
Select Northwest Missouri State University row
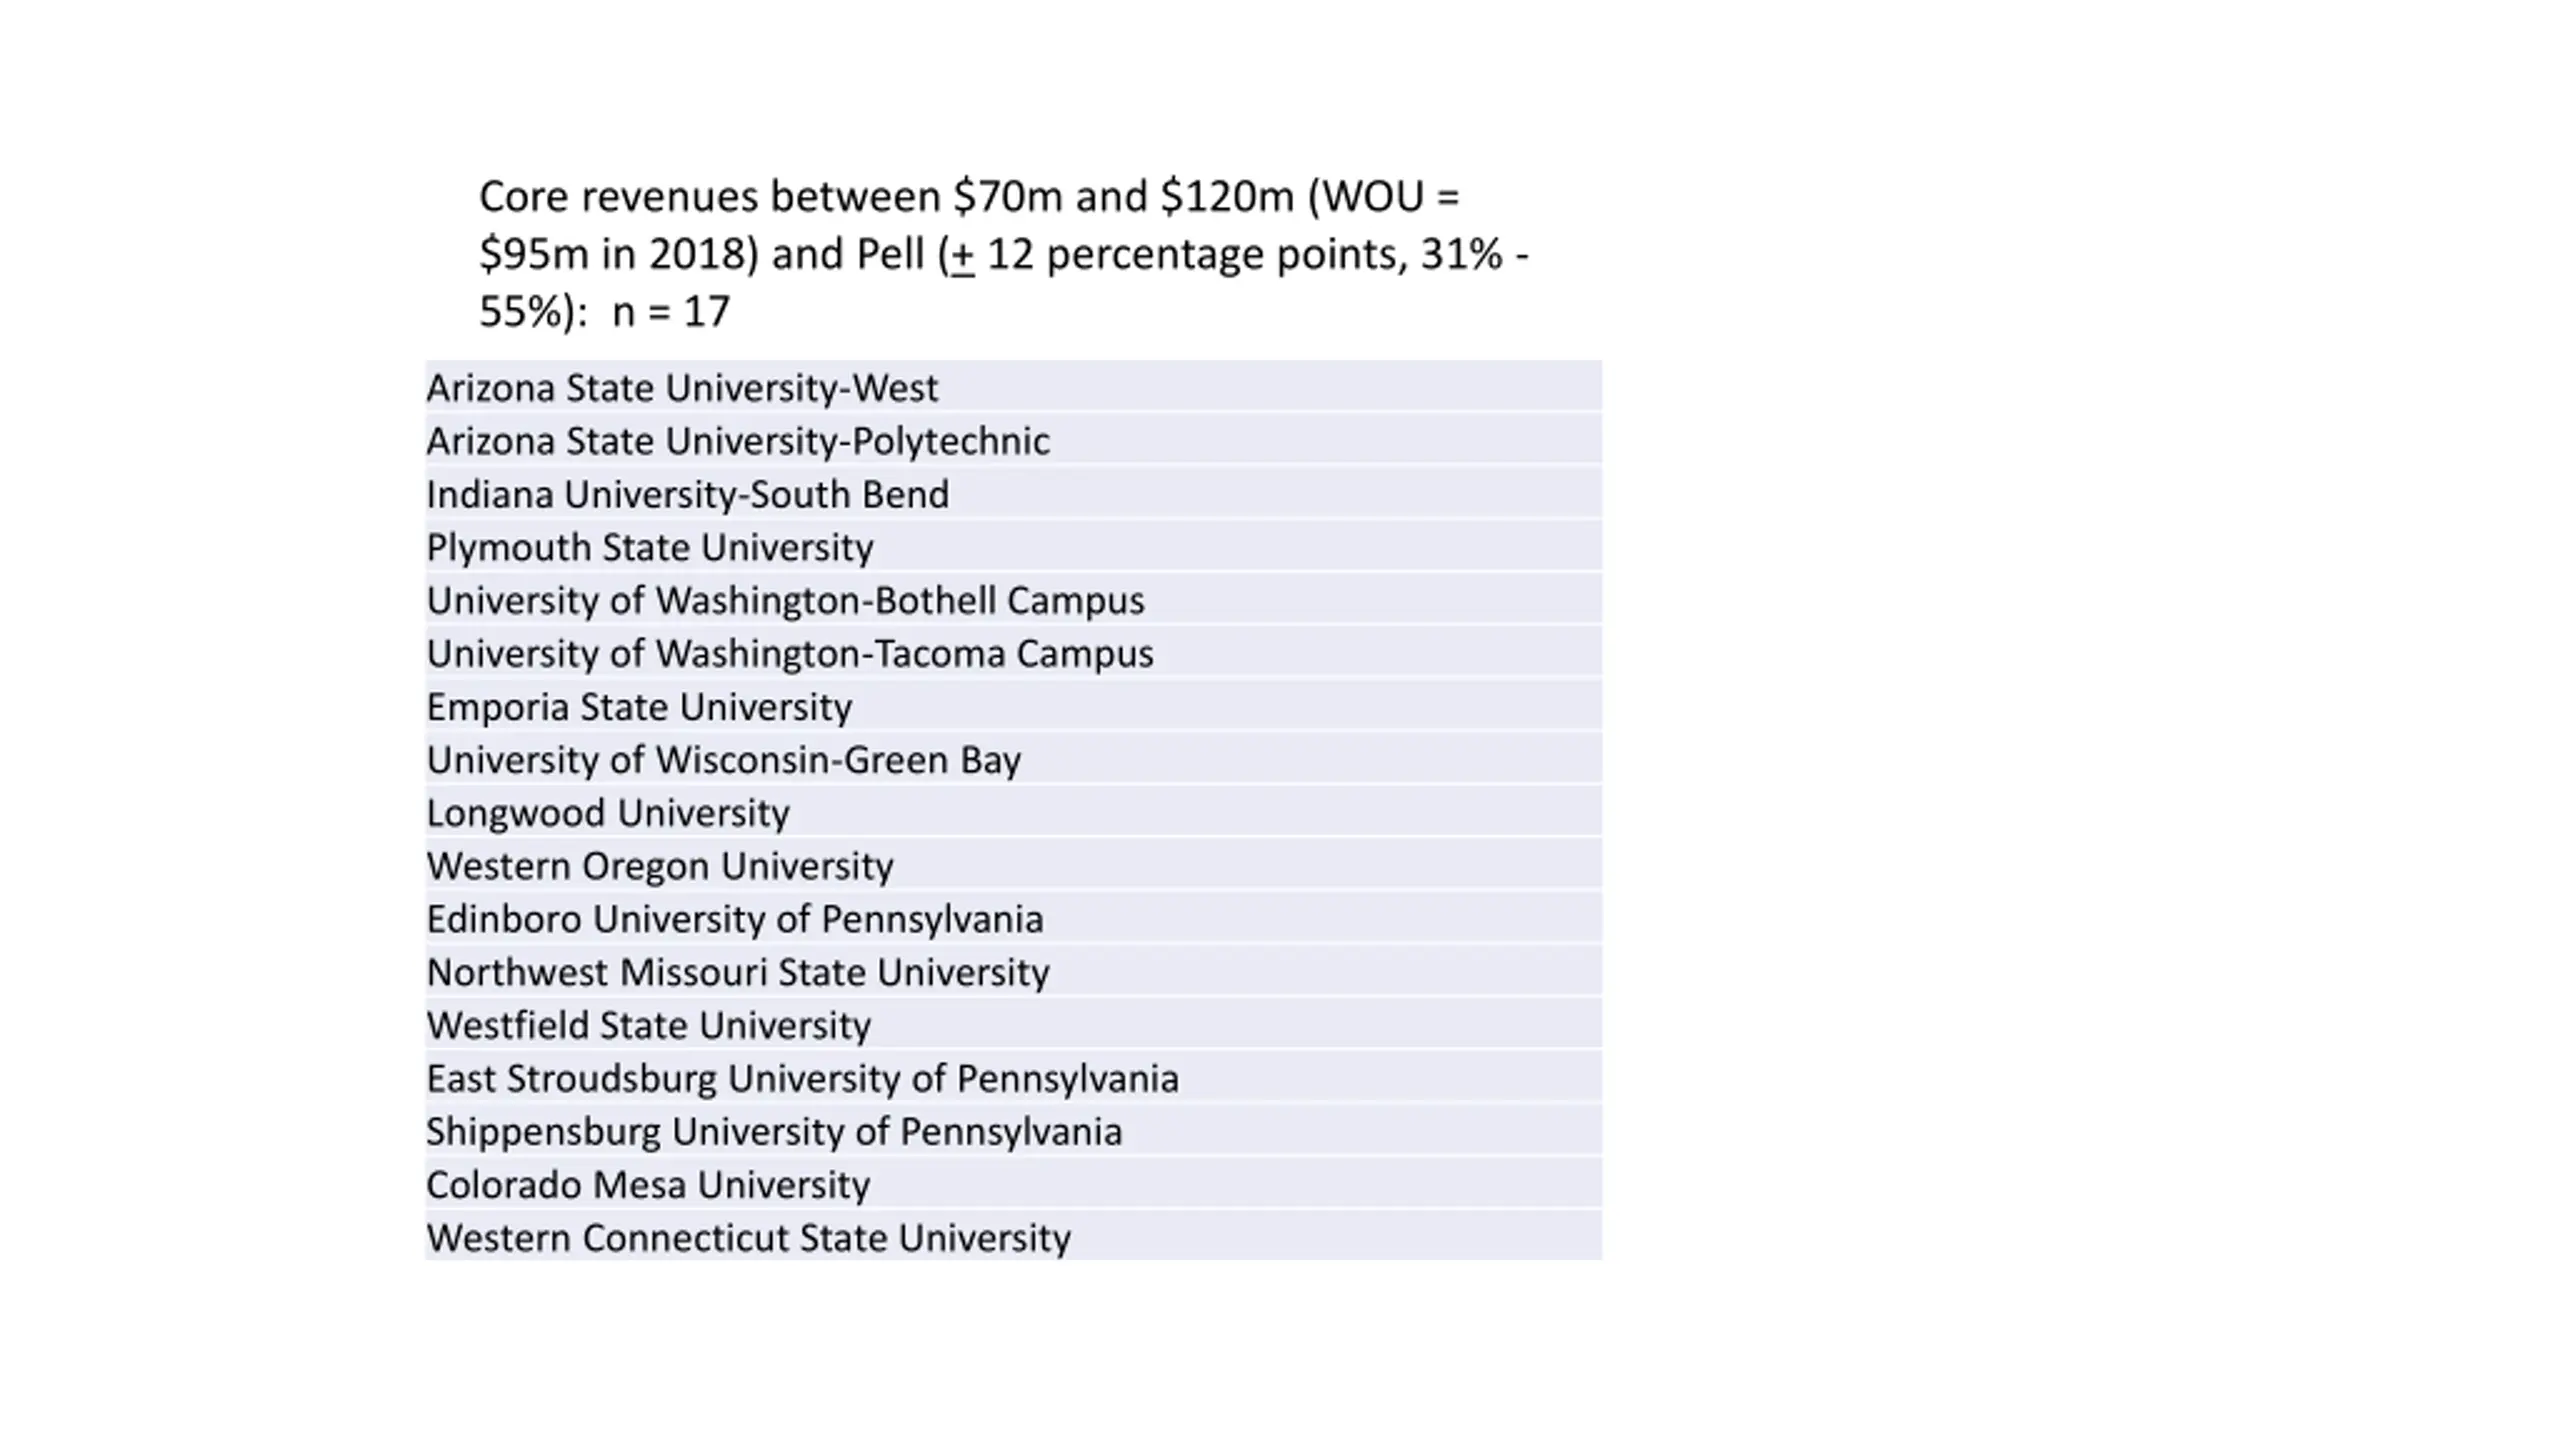[x=738, y=972]
